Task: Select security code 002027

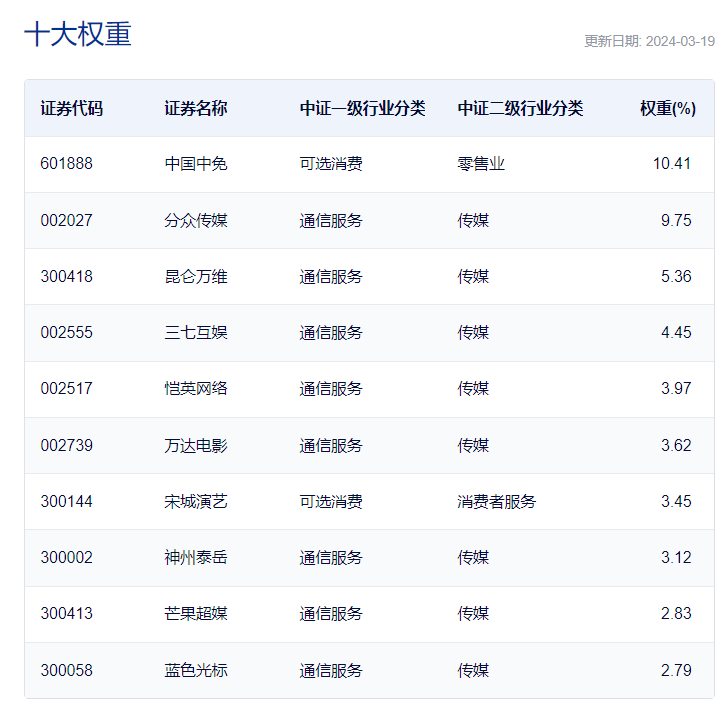Action: [x=66, y=220]
